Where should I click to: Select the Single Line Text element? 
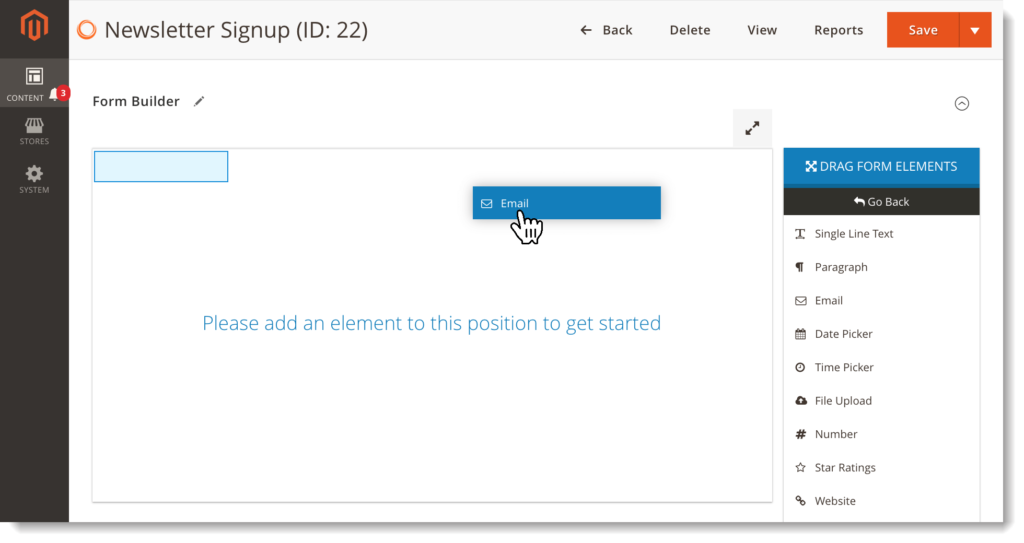853,234
